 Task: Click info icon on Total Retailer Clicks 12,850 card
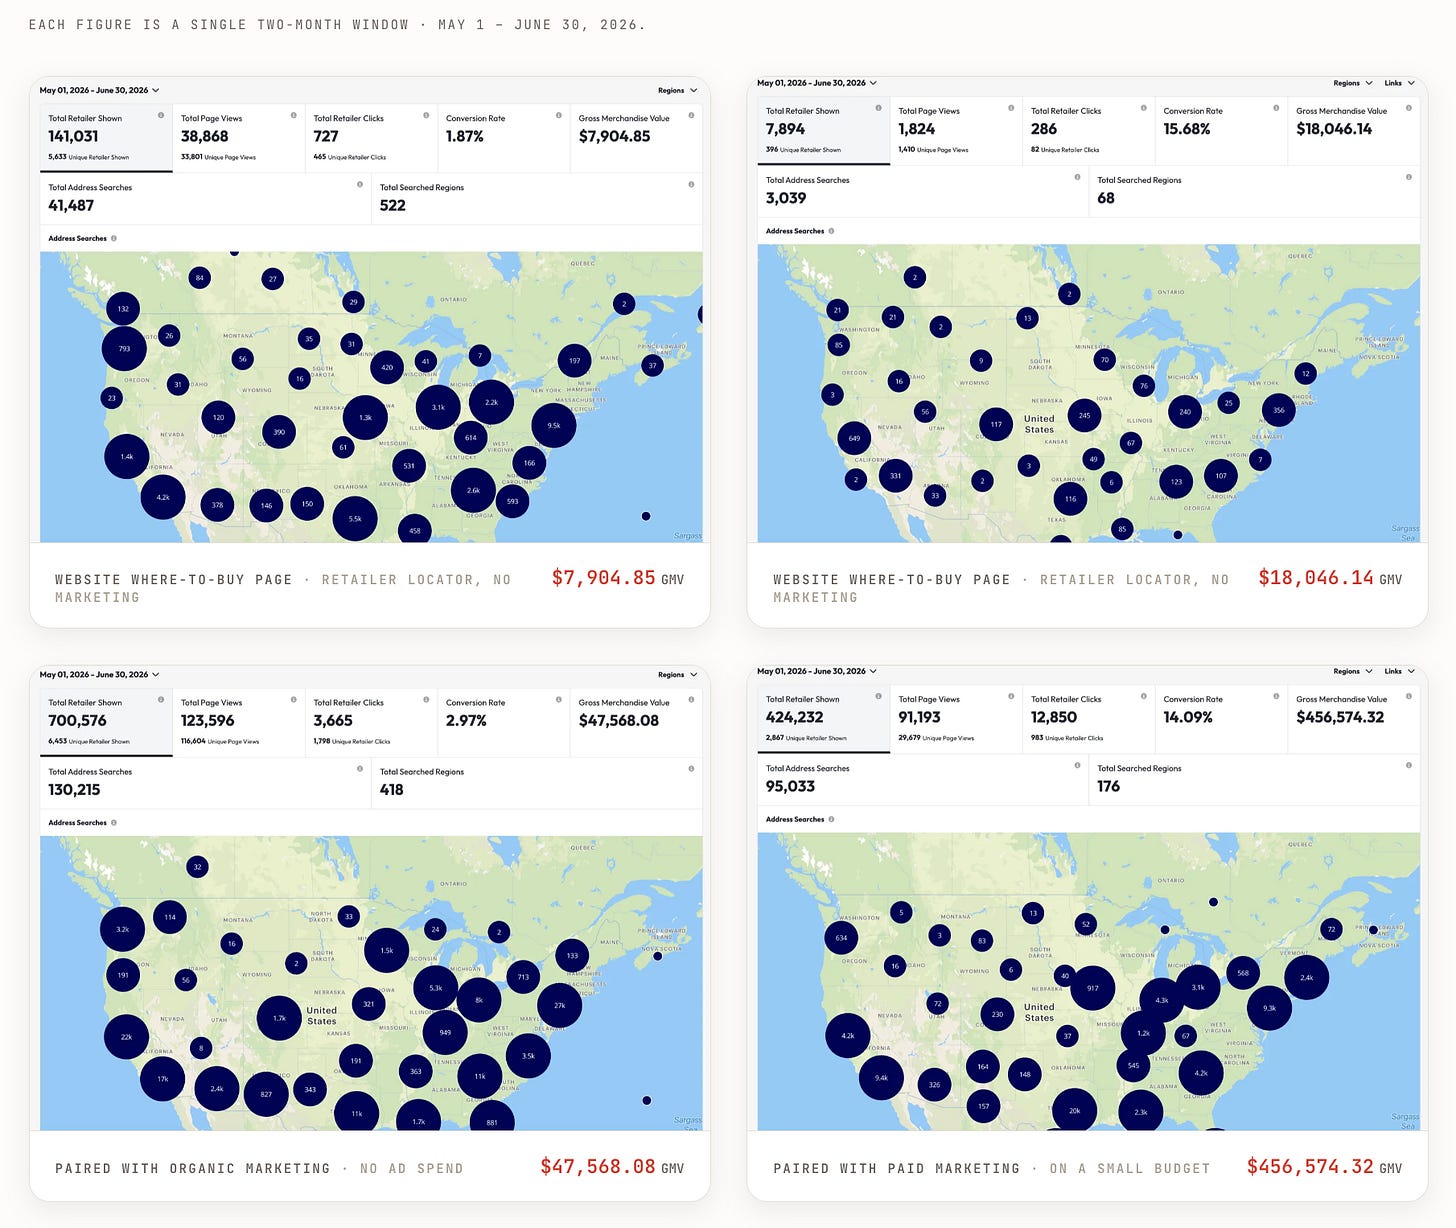pos(1143,696)
